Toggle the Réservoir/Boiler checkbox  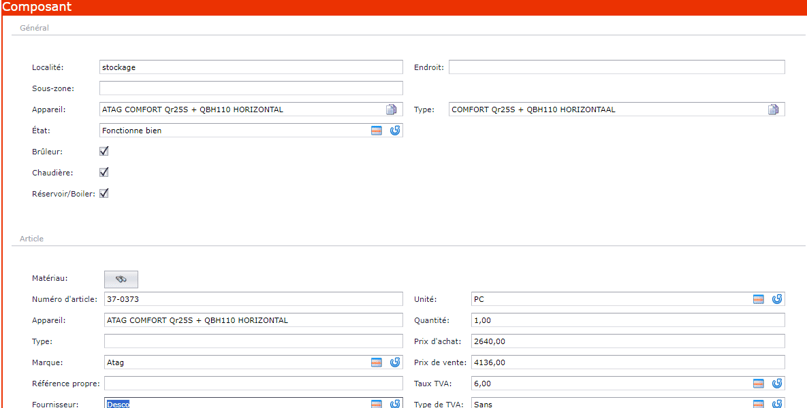(x=104, y=193)
